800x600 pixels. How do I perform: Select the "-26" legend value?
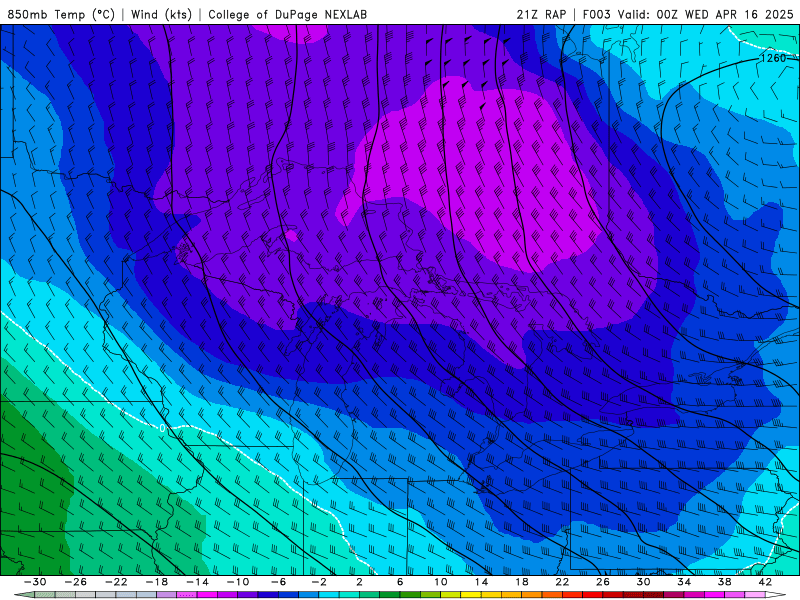[76, 582]
